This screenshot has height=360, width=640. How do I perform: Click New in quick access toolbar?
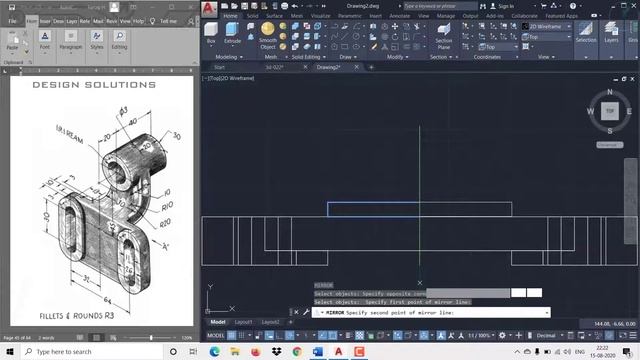point(224,6)
